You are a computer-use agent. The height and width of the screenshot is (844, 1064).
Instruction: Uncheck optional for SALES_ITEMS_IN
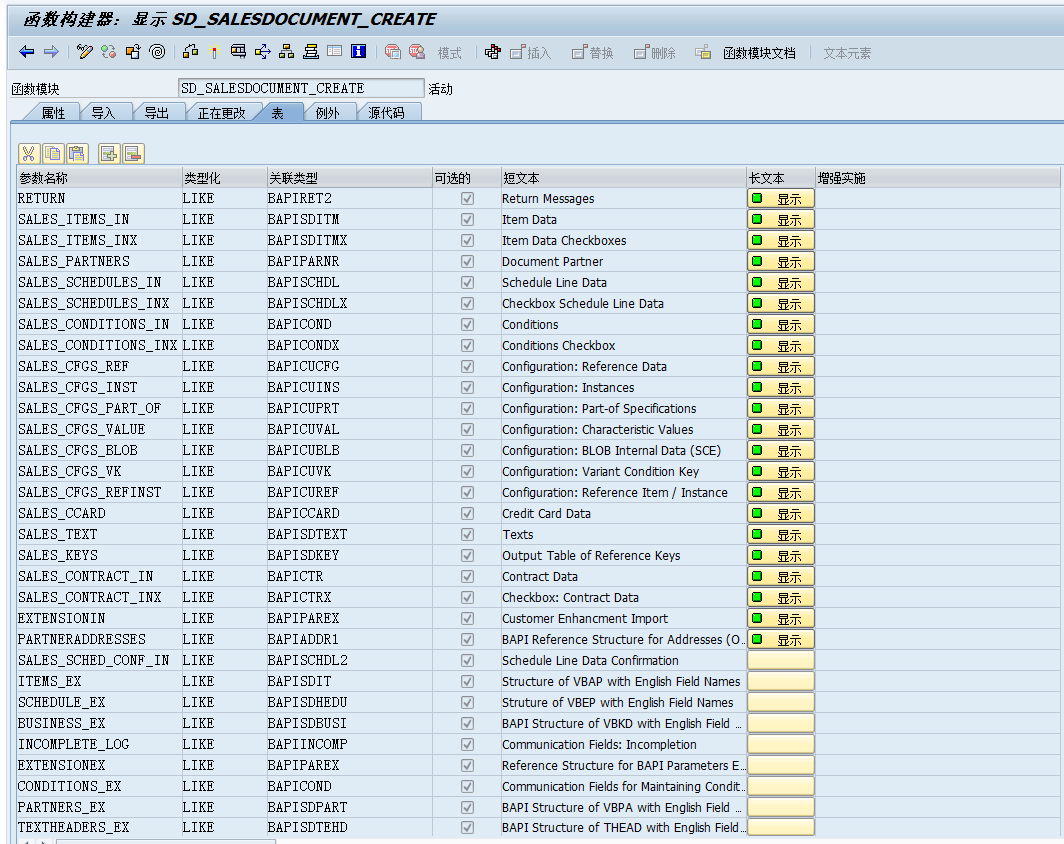pos(466,219)
